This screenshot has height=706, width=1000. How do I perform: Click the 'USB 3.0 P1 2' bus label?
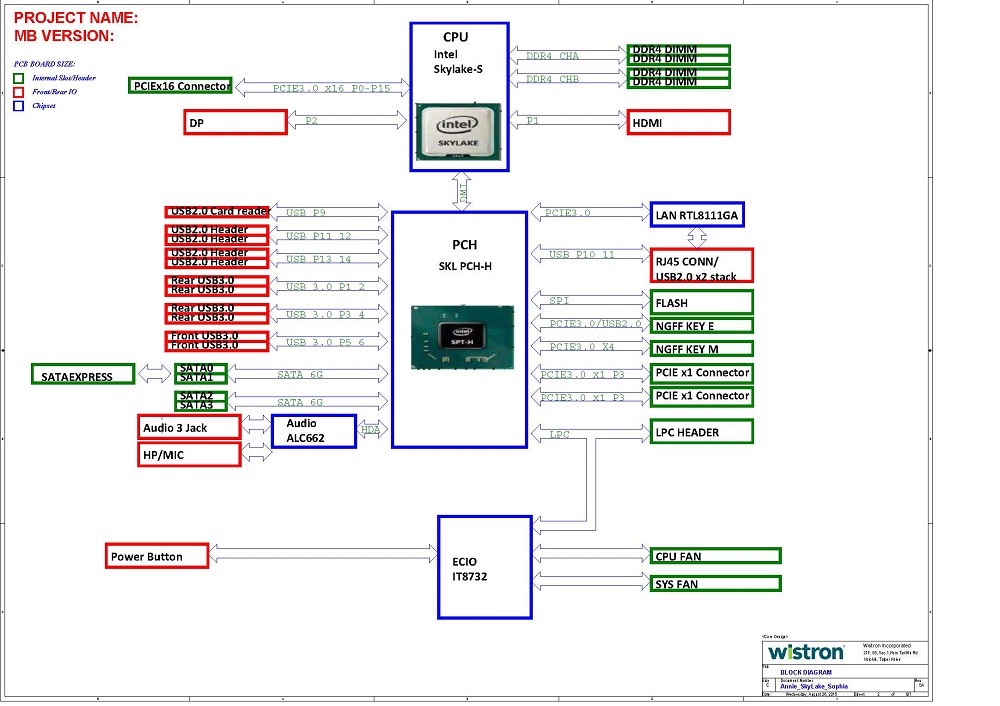click(x=325, y=286)
